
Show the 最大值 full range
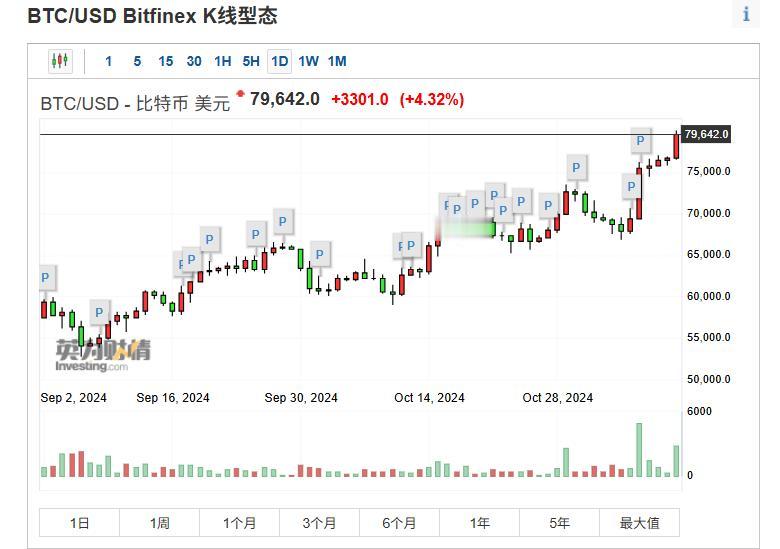click(x=639, y=523)
